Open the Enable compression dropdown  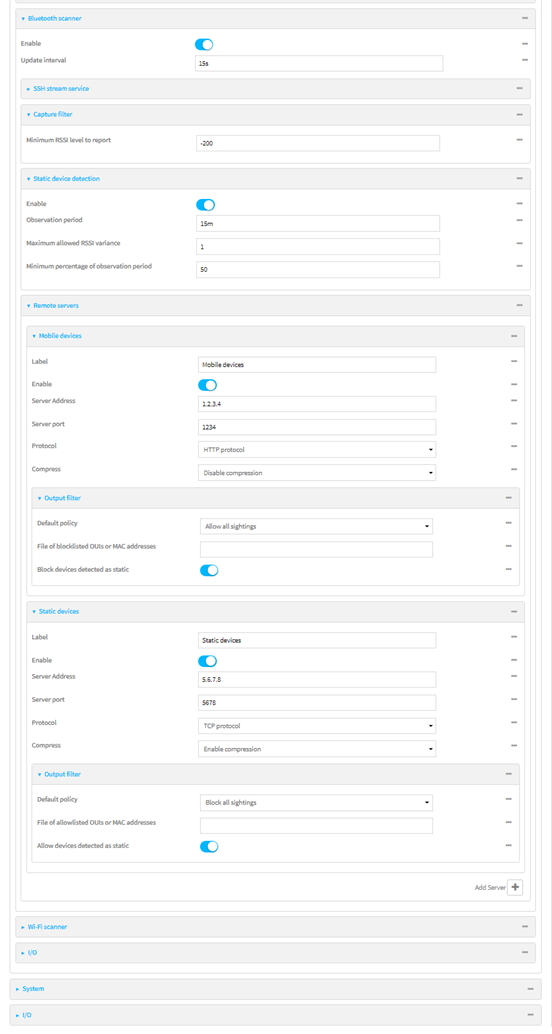point(317,749)
